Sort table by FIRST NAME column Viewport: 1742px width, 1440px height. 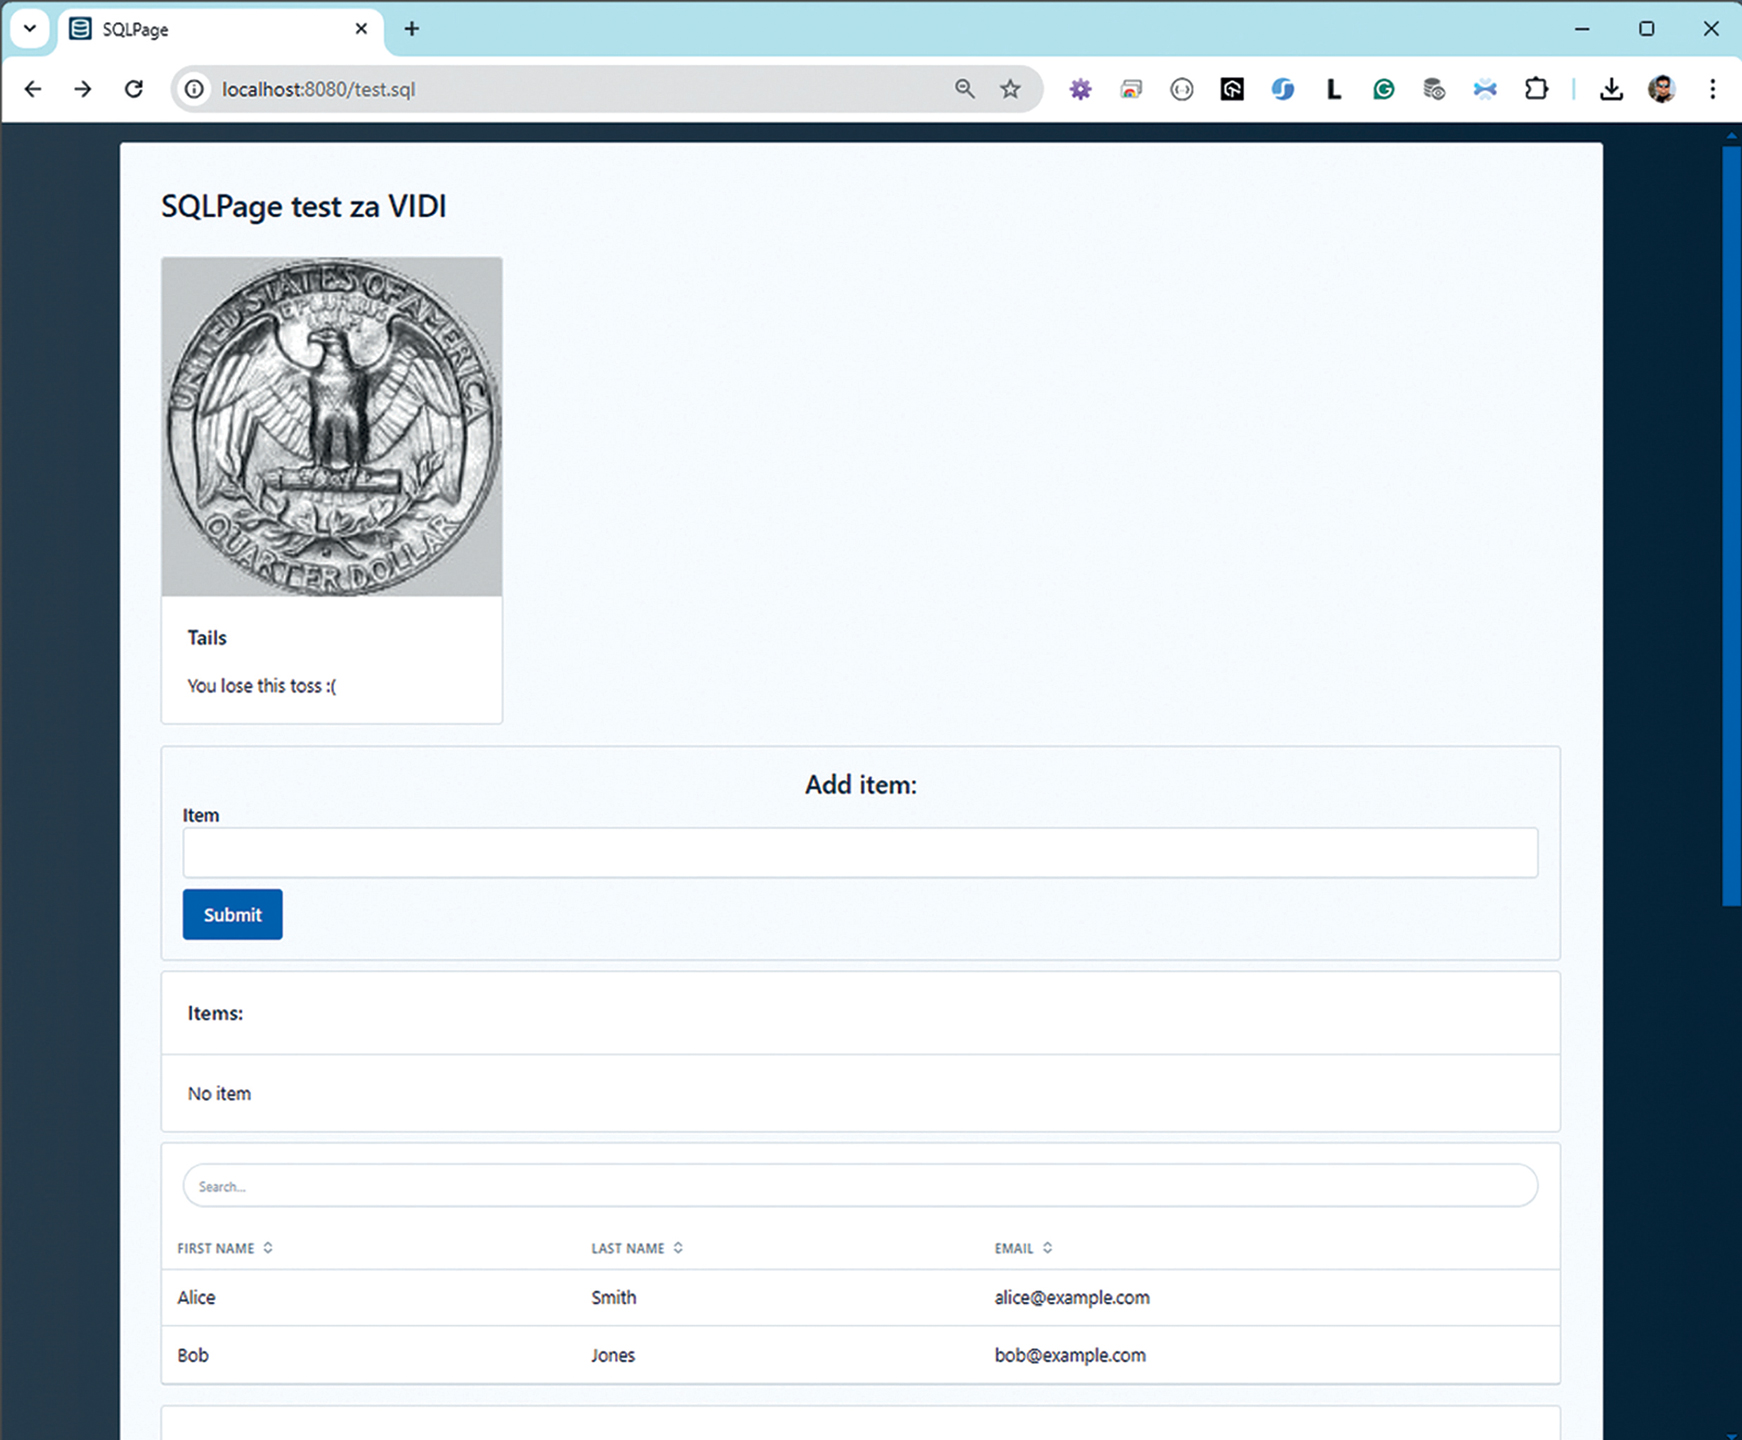pyautogui.click(x=225, y=1248)
